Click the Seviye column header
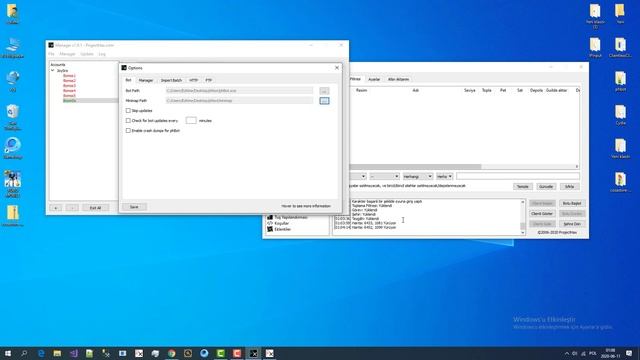Image resolution: width=640 pixels, height=360 pixels. coord(469,90)
